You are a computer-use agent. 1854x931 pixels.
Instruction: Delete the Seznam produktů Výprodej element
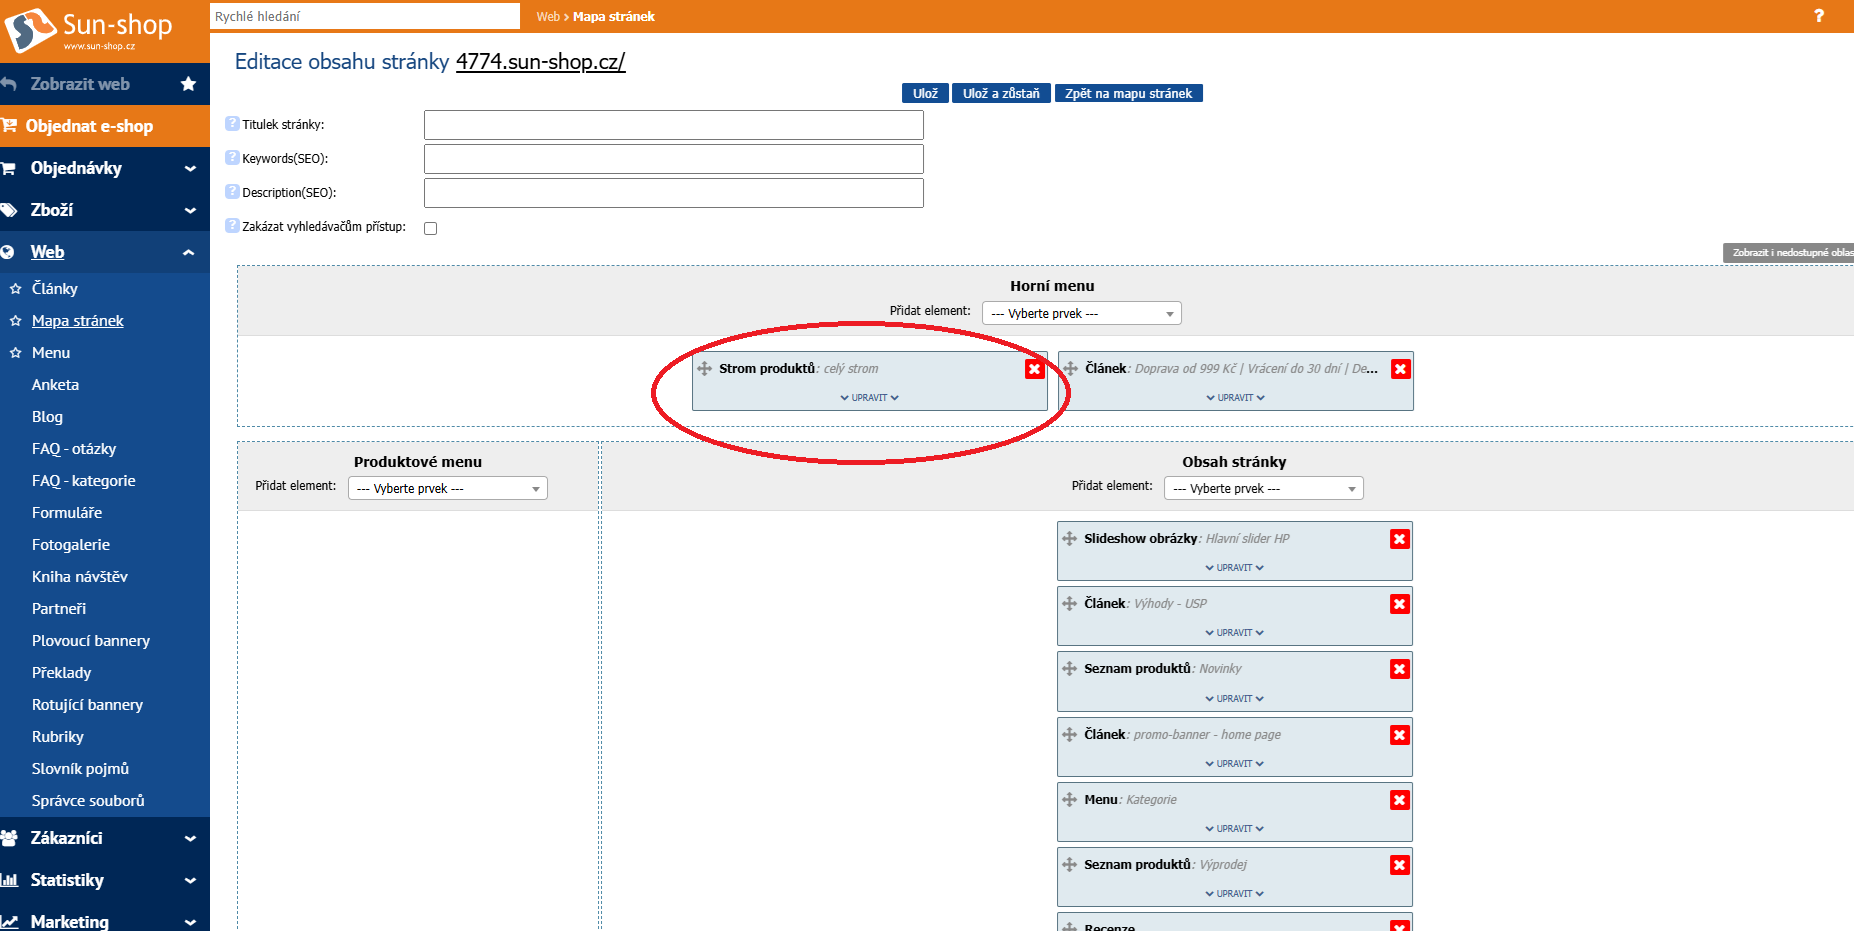[x=1399, y=865]
